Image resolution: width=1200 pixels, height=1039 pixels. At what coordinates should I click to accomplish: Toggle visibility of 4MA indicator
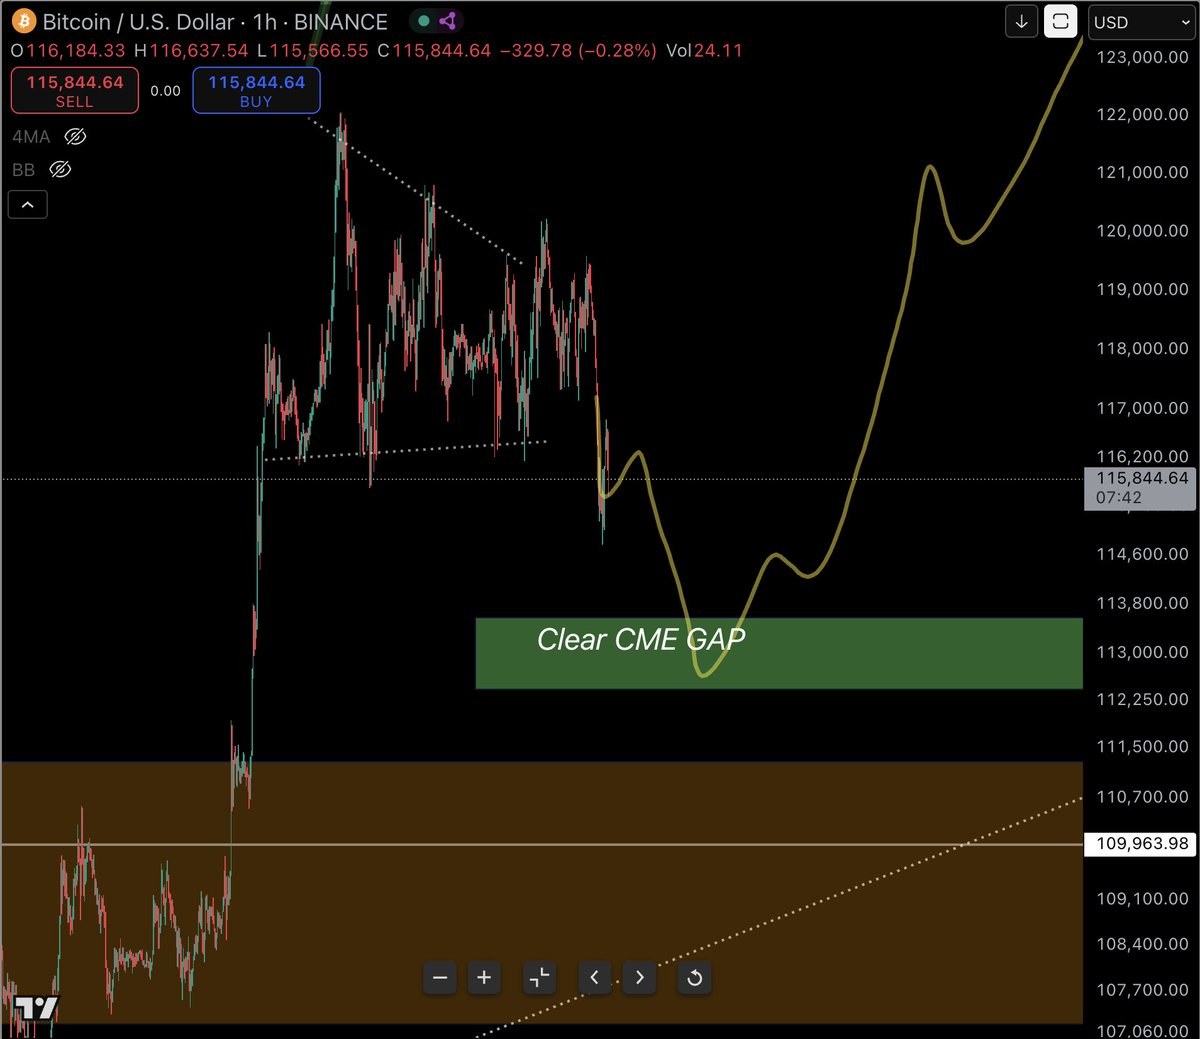[75, 137]
